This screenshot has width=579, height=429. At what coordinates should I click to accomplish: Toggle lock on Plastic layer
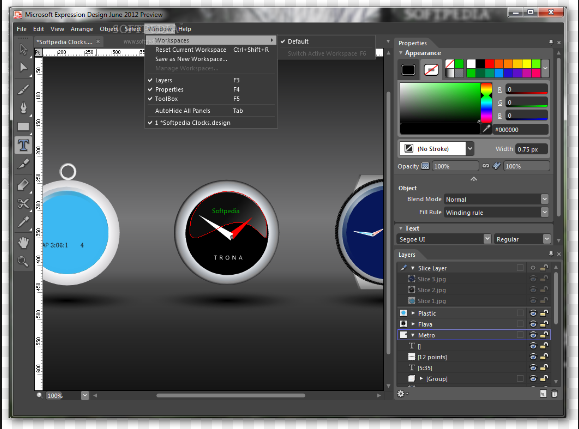click(544, 313)
